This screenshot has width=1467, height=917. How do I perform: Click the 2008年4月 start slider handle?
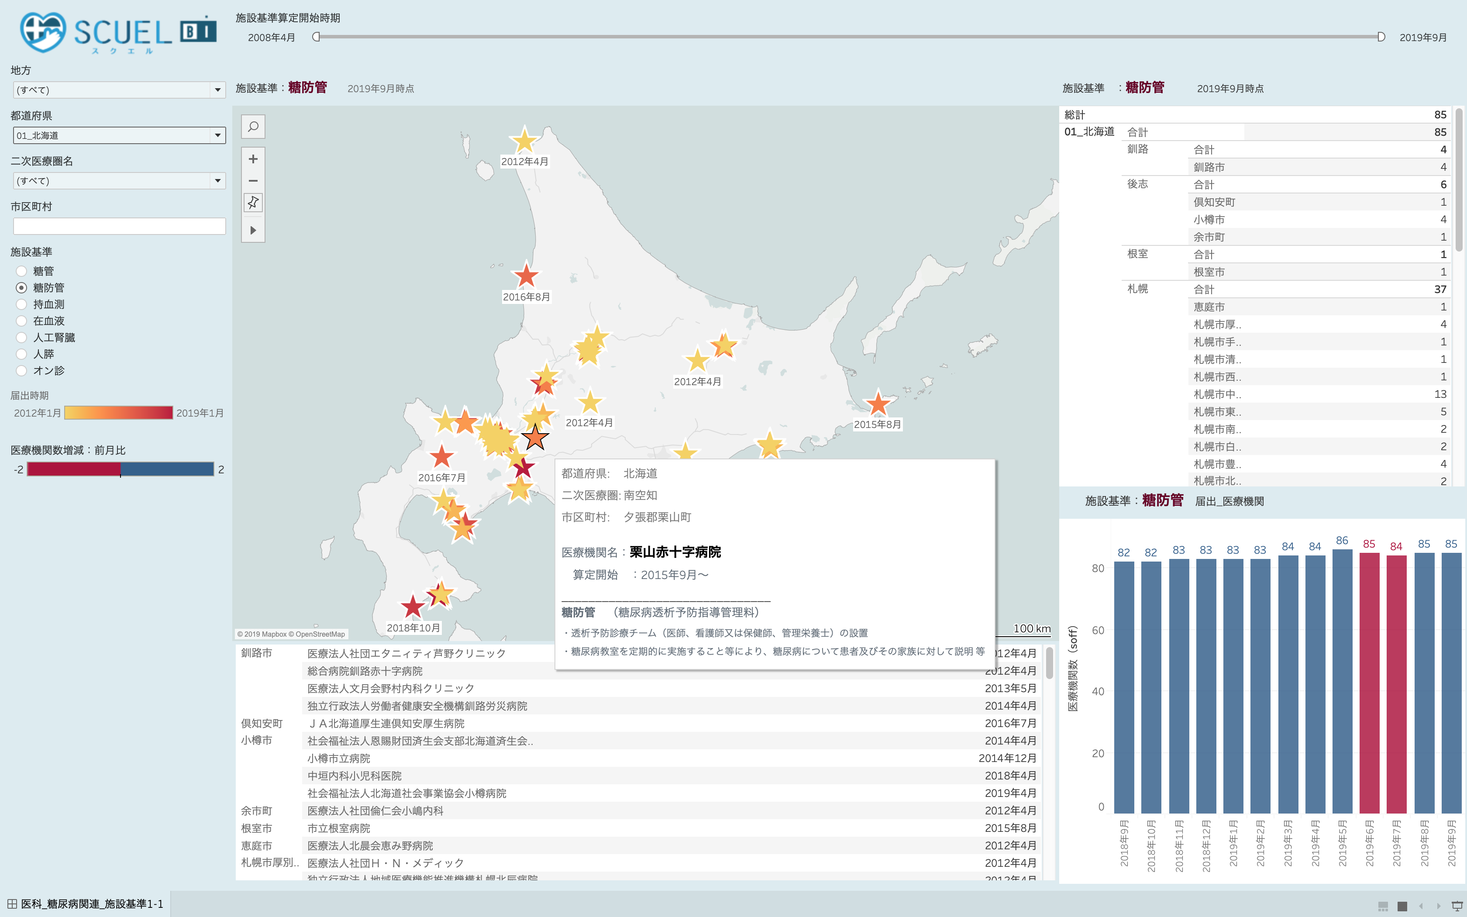coord(316,37)
